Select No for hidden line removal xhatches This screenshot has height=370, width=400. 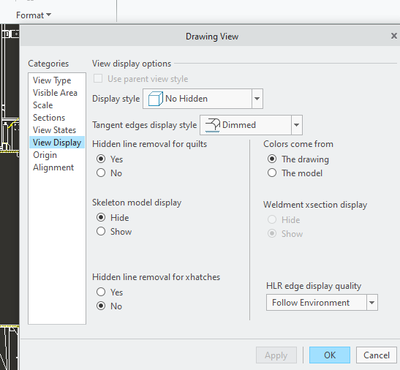click(101, 306)
